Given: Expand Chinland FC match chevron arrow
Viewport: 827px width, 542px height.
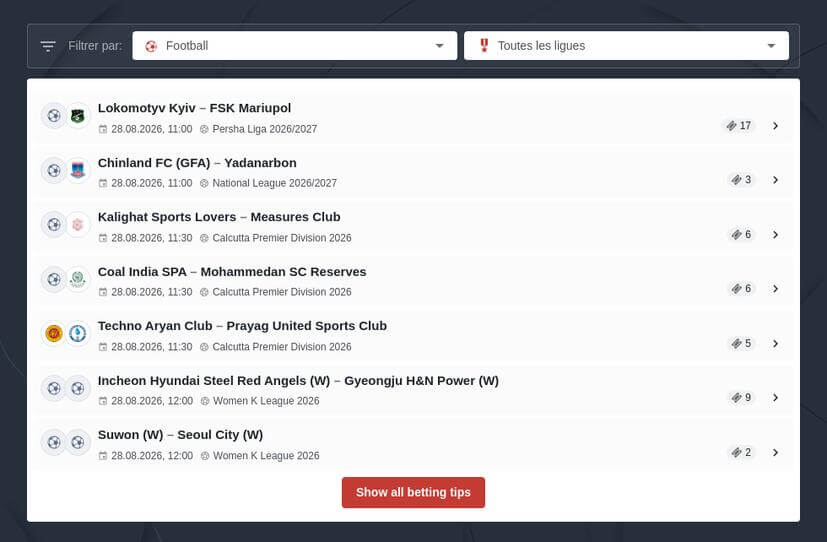Looking at the screenshot, I should pyautogui.click(x=775, y=180).
